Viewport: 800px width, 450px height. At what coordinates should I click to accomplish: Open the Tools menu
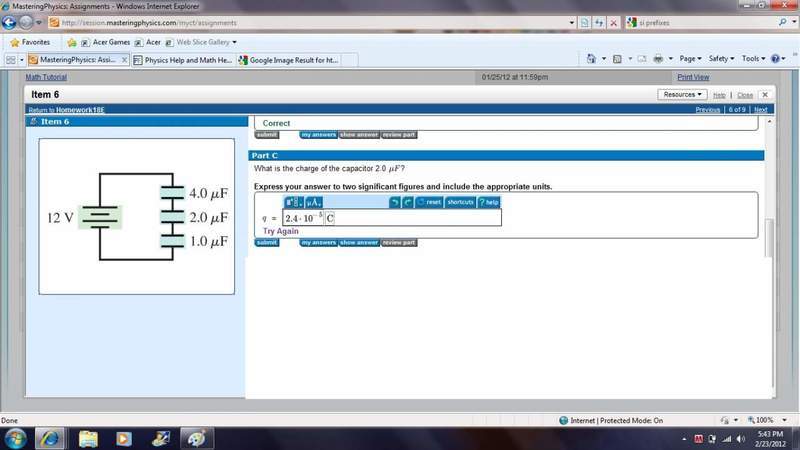pos(753,59)
